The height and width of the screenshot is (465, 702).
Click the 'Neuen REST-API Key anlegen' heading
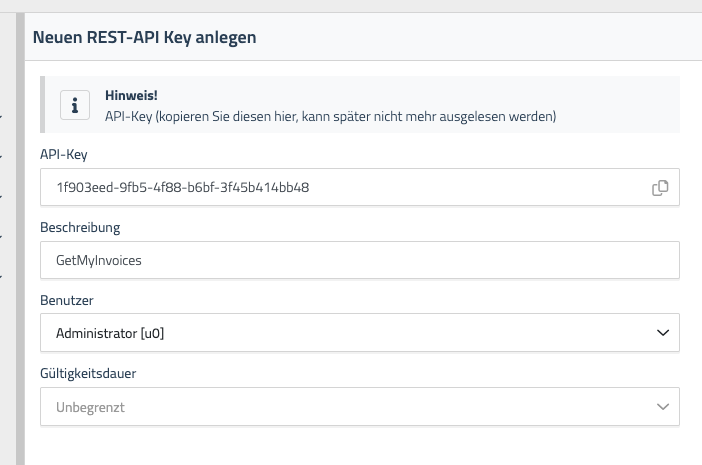(145, 37)
